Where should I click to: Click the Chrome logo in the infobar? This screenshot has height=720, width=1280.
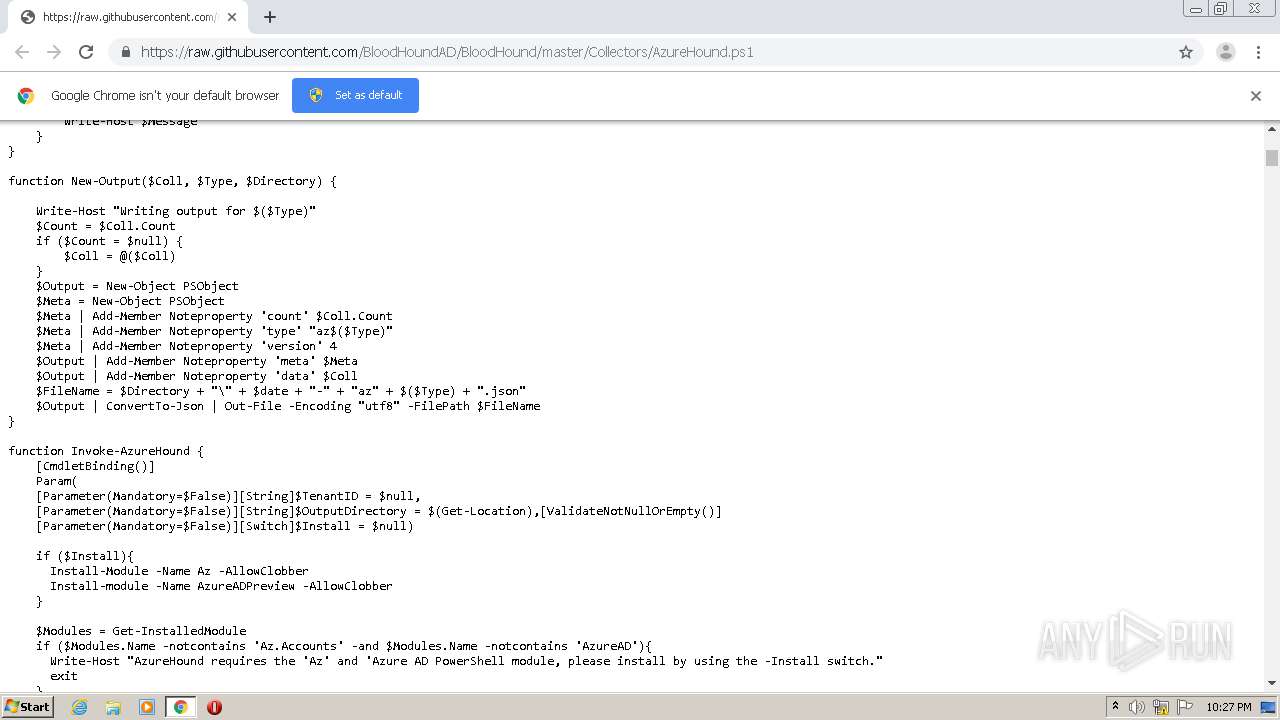click(x=26, y=96)
